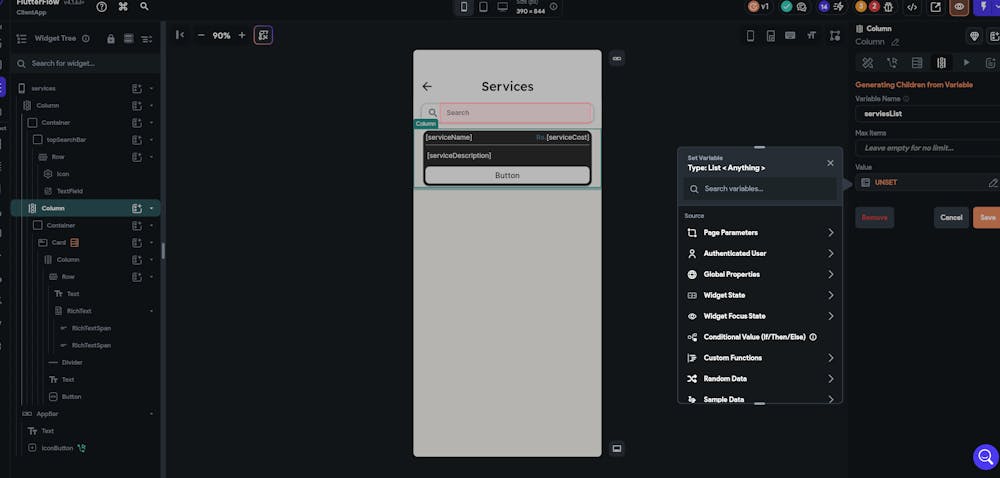
Task: Select the phone device preview
Action: coord(464,7)
